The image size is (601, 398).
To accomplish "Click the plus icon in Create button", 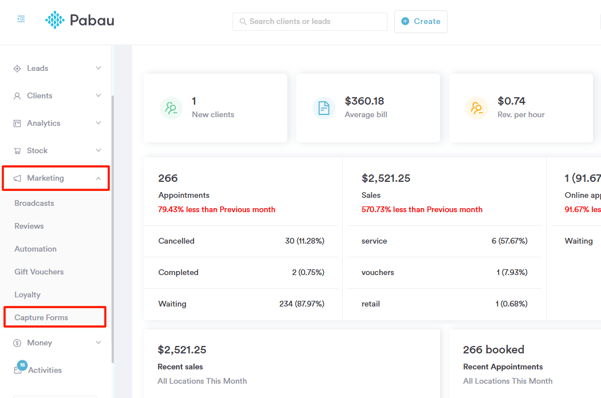I will [x=405, y=21].
